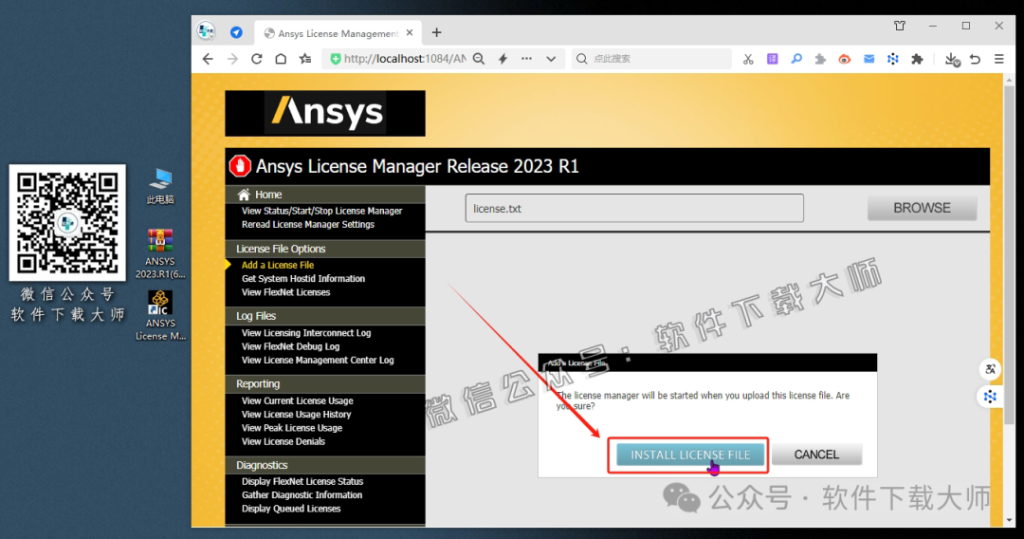Select Gather Diagnostic Information

coord(301,495)
